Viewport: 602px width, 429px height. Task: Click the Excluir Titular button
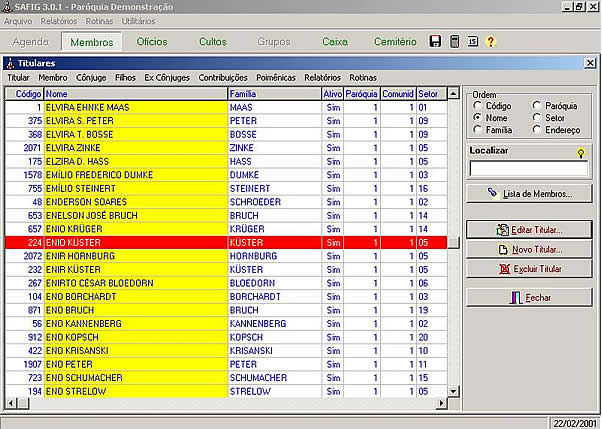click(x=529, y=269)
